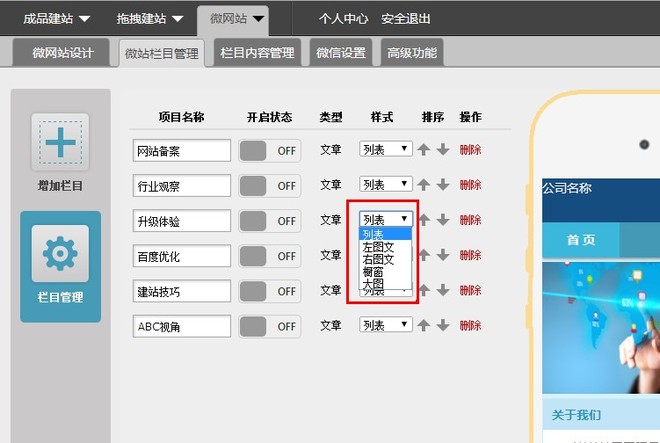The image size is (660, 443).
Task: Move 行业观察 row up with arrow
Action: 424,185
